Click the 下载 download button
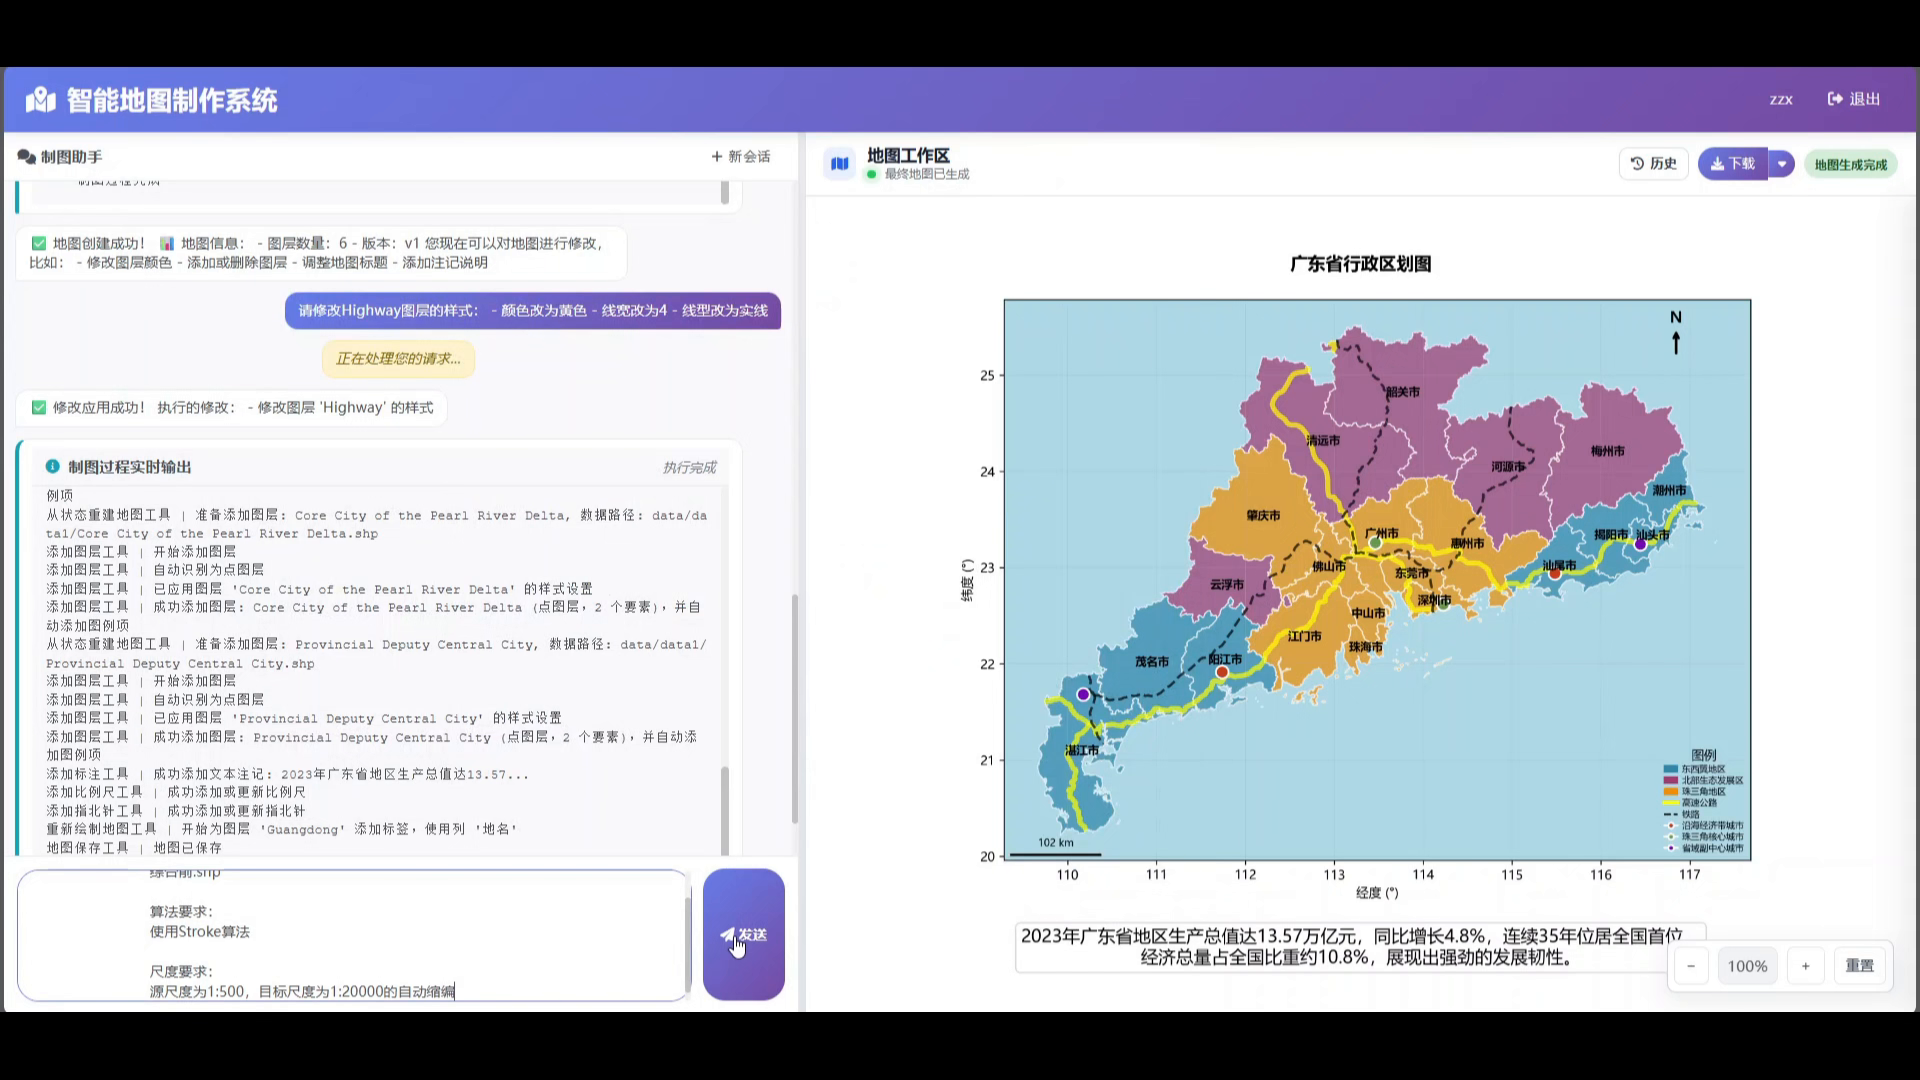1920x1080 pixels. point(1733,163)
